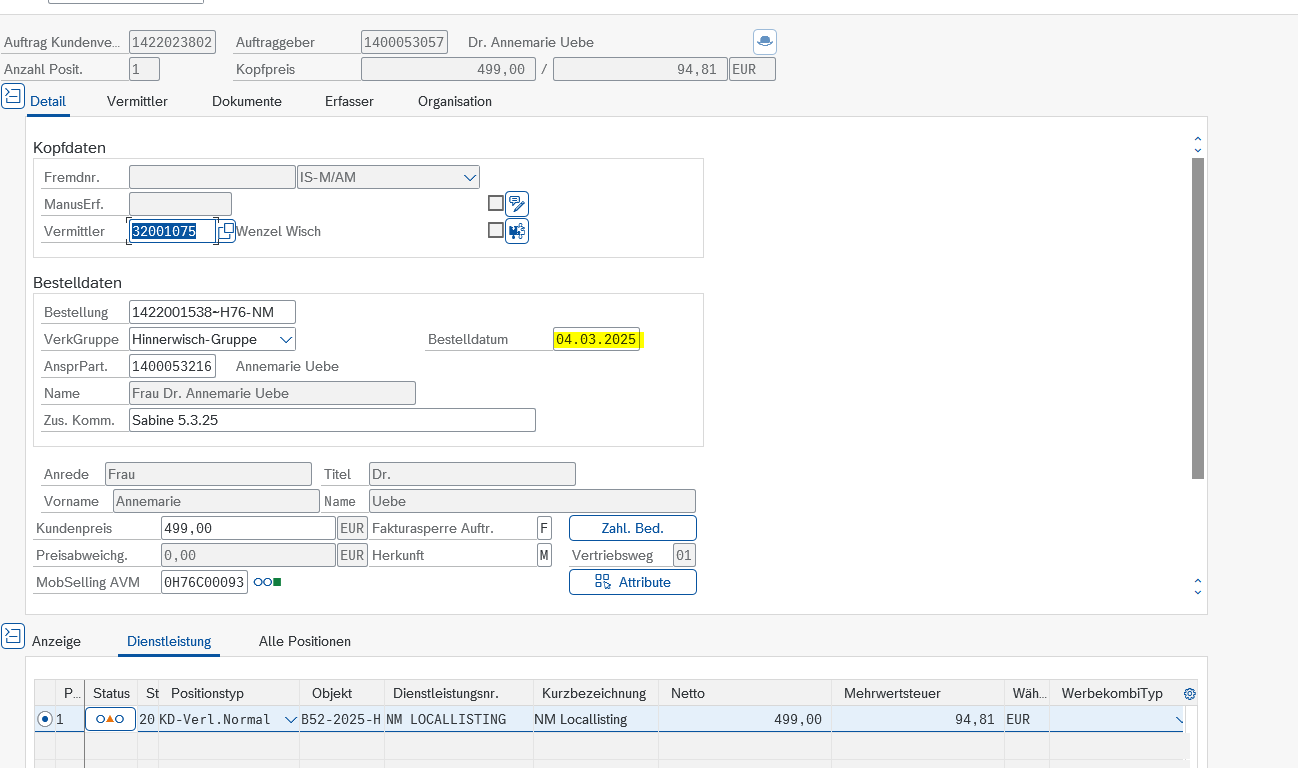Click the AnsprPart. field 1400053216
The image size is (1298, 768).
[172, 366]
